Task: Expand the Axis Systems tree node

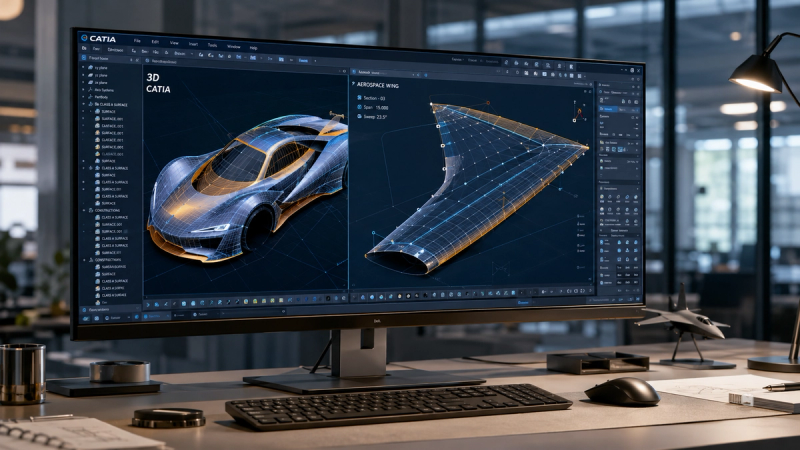Action: coord(84,90)
